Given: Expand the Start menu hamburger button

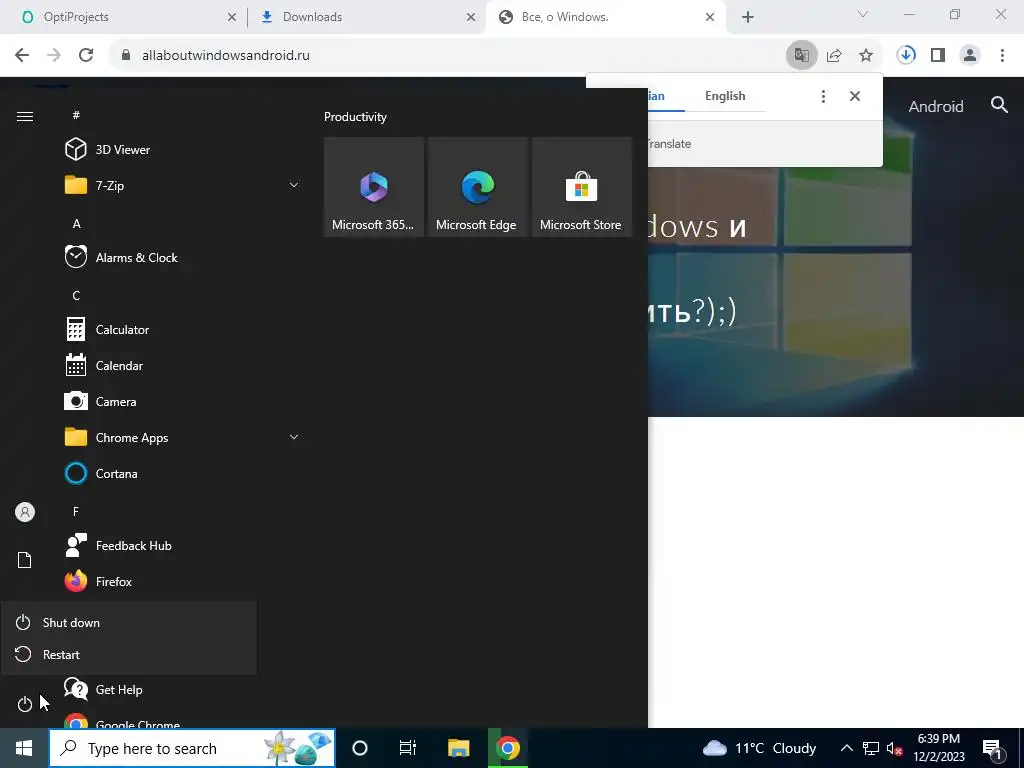Looking at the screenshot, I should (x=25, y=116).
